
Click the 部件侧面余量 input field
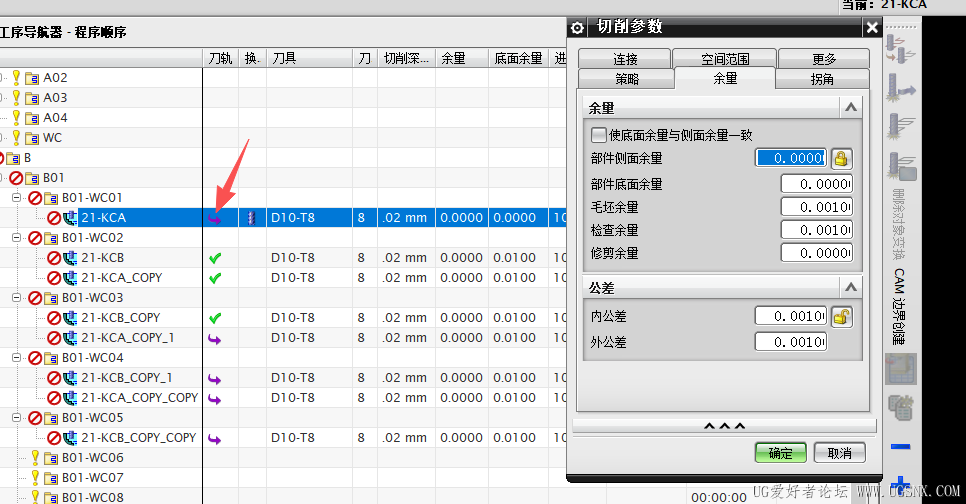coord(792,158)
